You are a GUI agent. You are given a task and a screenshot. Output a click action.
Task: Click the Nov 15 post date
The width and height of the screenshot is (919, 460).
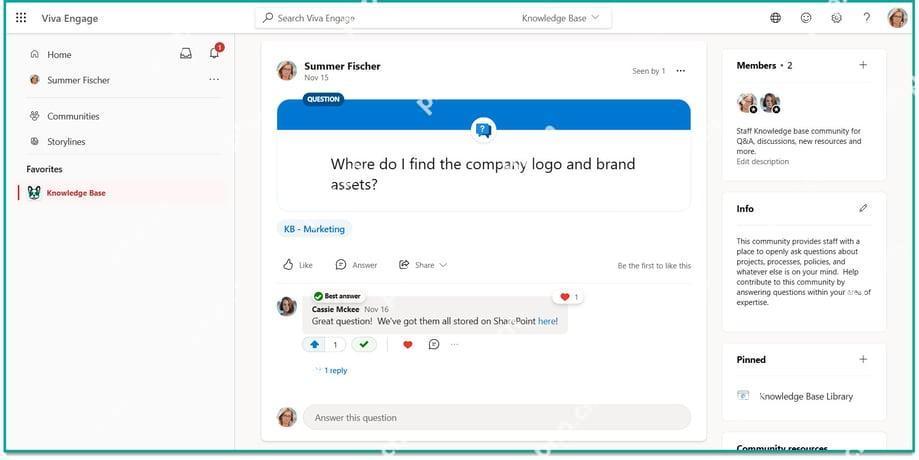pos(316,77)
